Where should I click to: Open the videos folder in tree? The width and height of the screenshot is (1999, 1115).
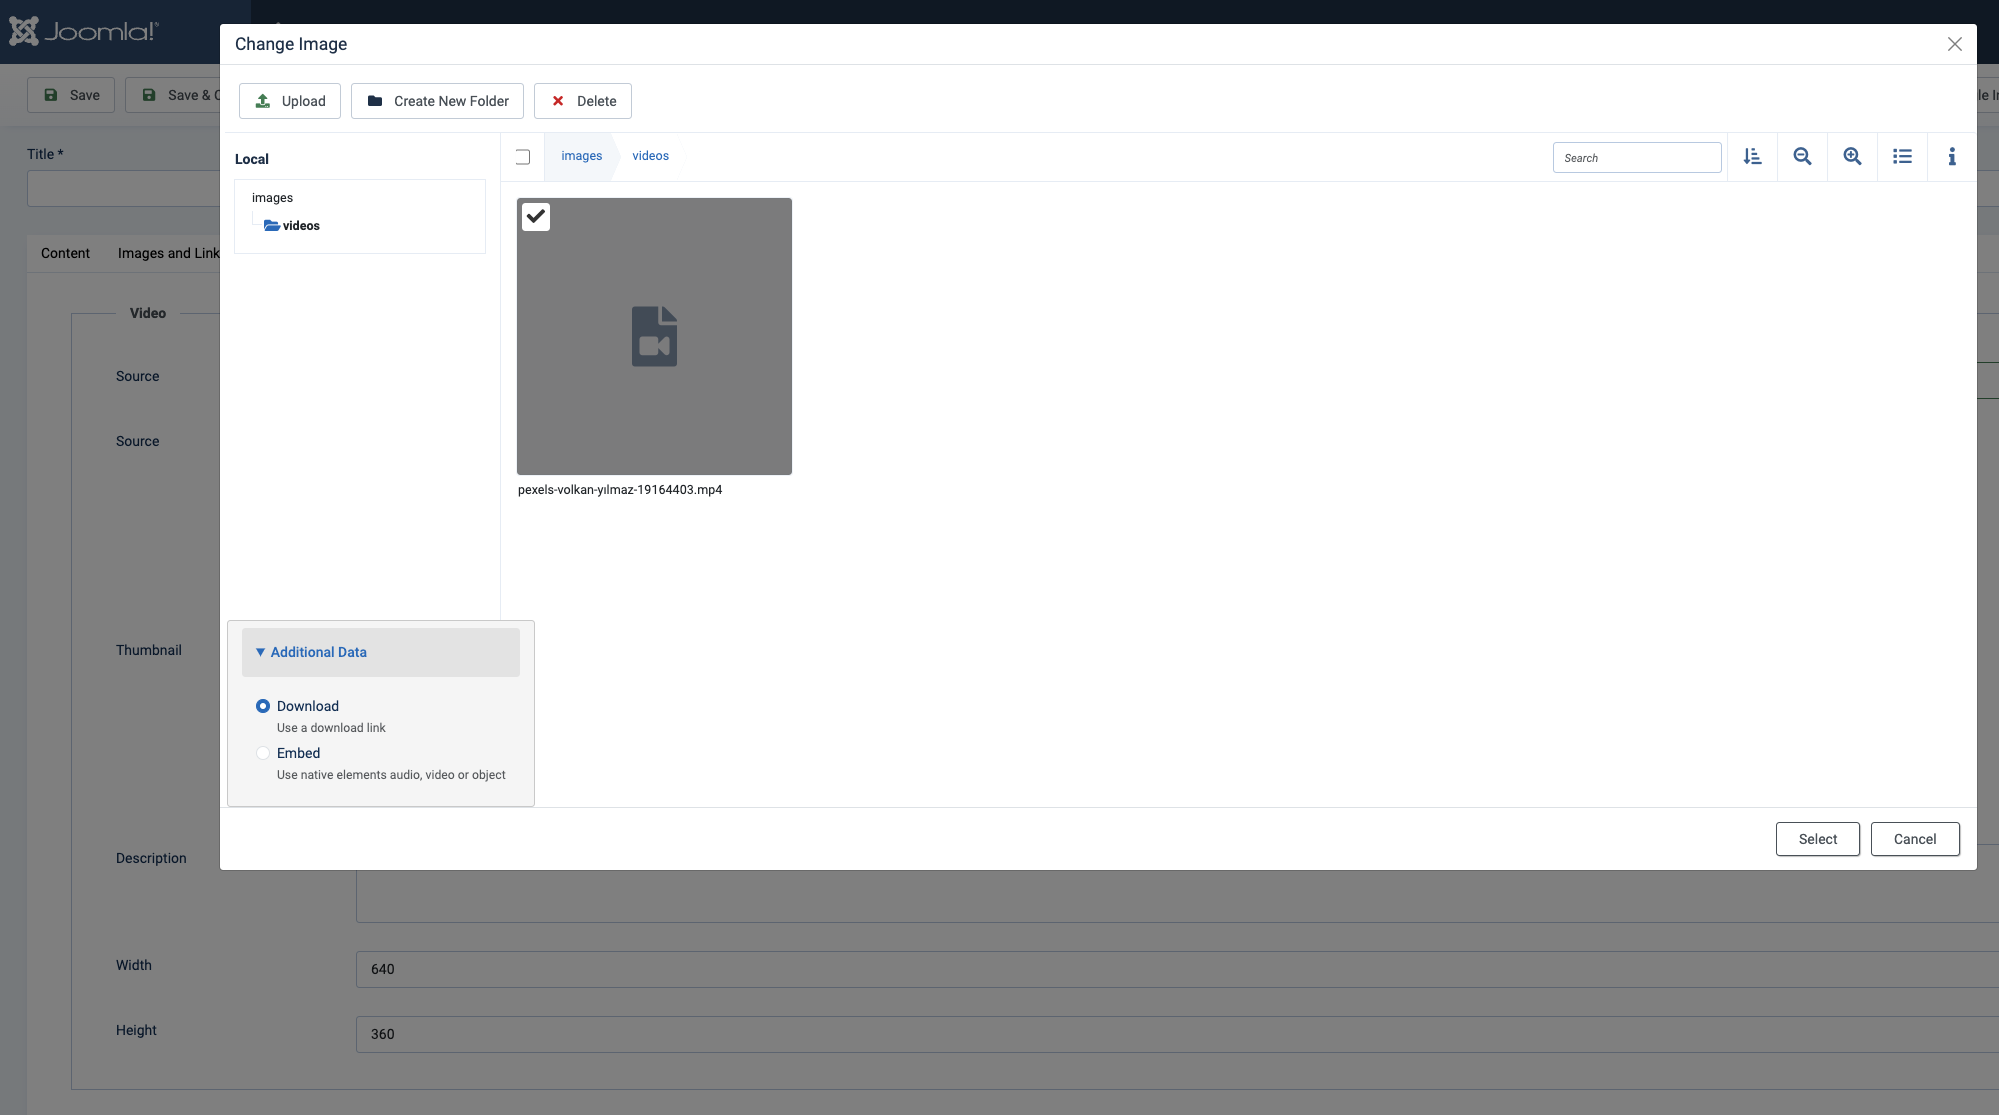300,226
